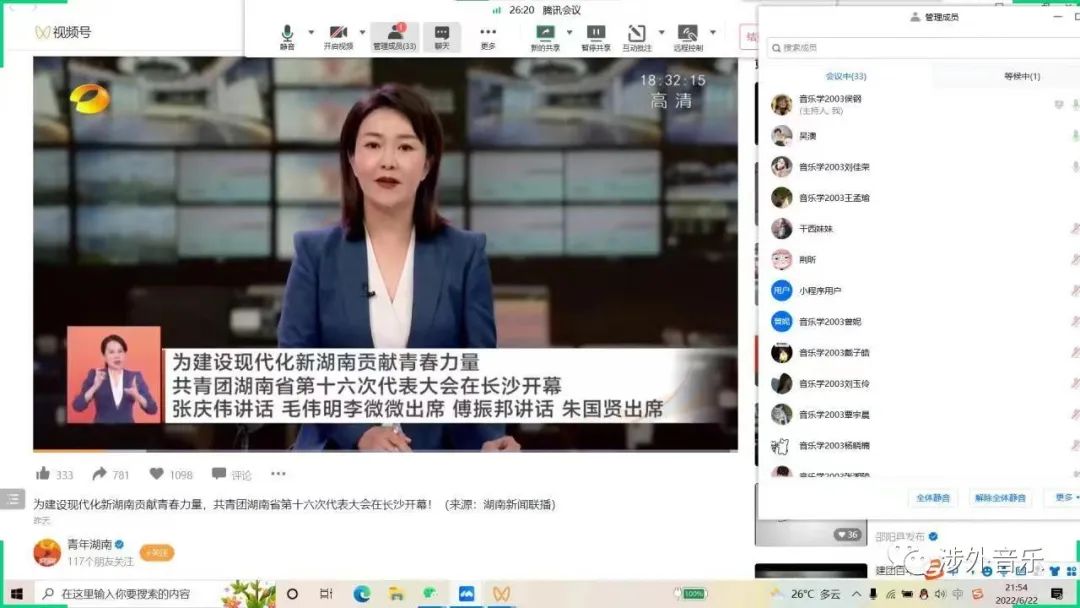Open the list icon left of description

click(12, 499)
